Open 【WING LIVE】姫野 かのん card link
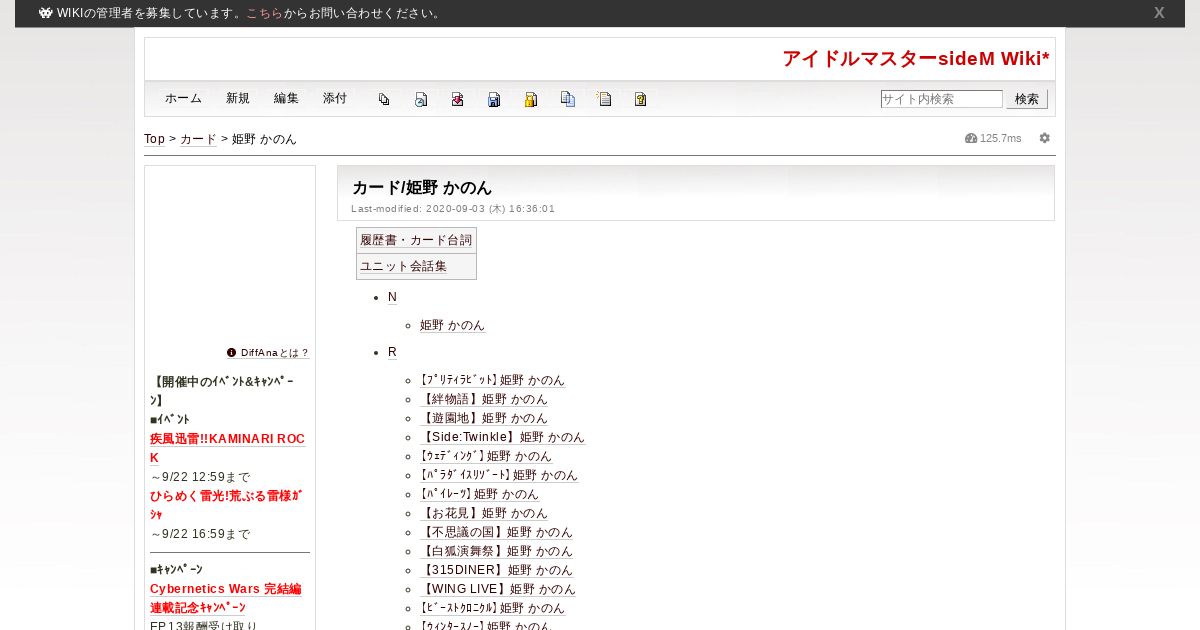Screen dimensions: 1200x630 pyautogui.click(x=498, y=589)
